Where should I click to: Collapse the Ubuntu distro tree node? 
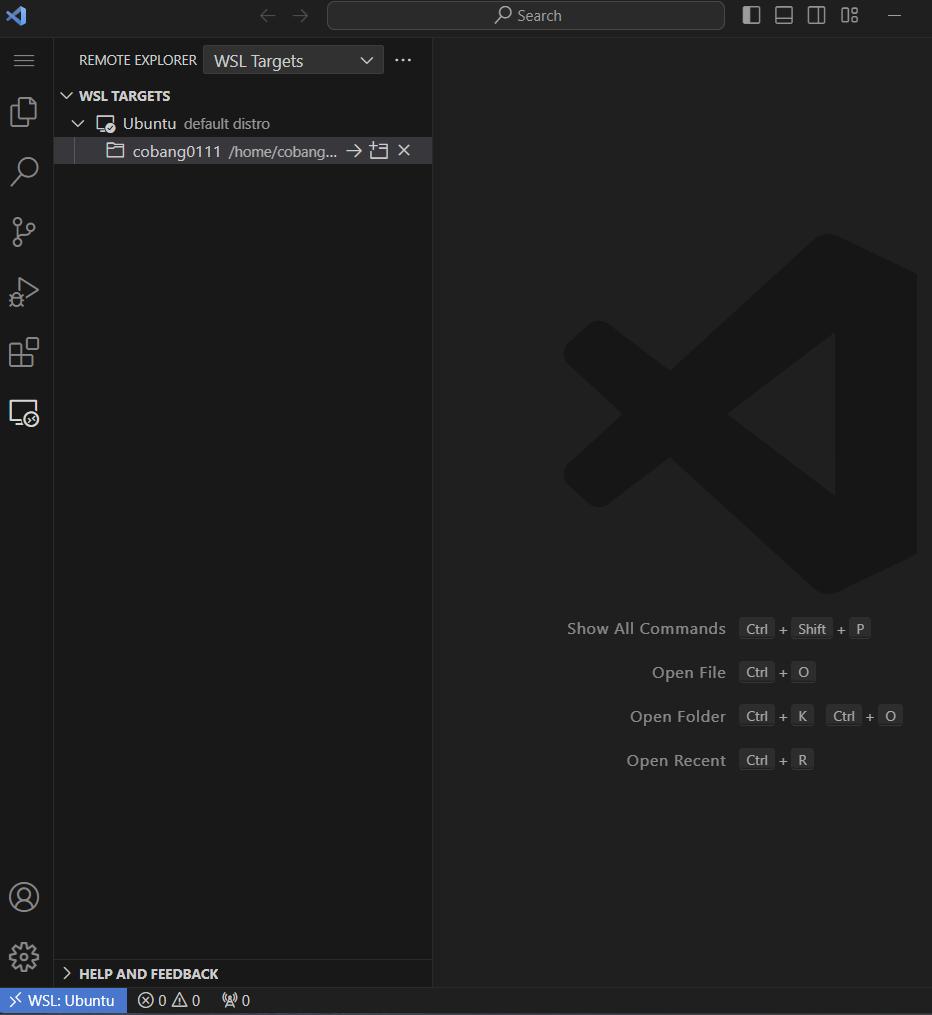coord(78,123)
